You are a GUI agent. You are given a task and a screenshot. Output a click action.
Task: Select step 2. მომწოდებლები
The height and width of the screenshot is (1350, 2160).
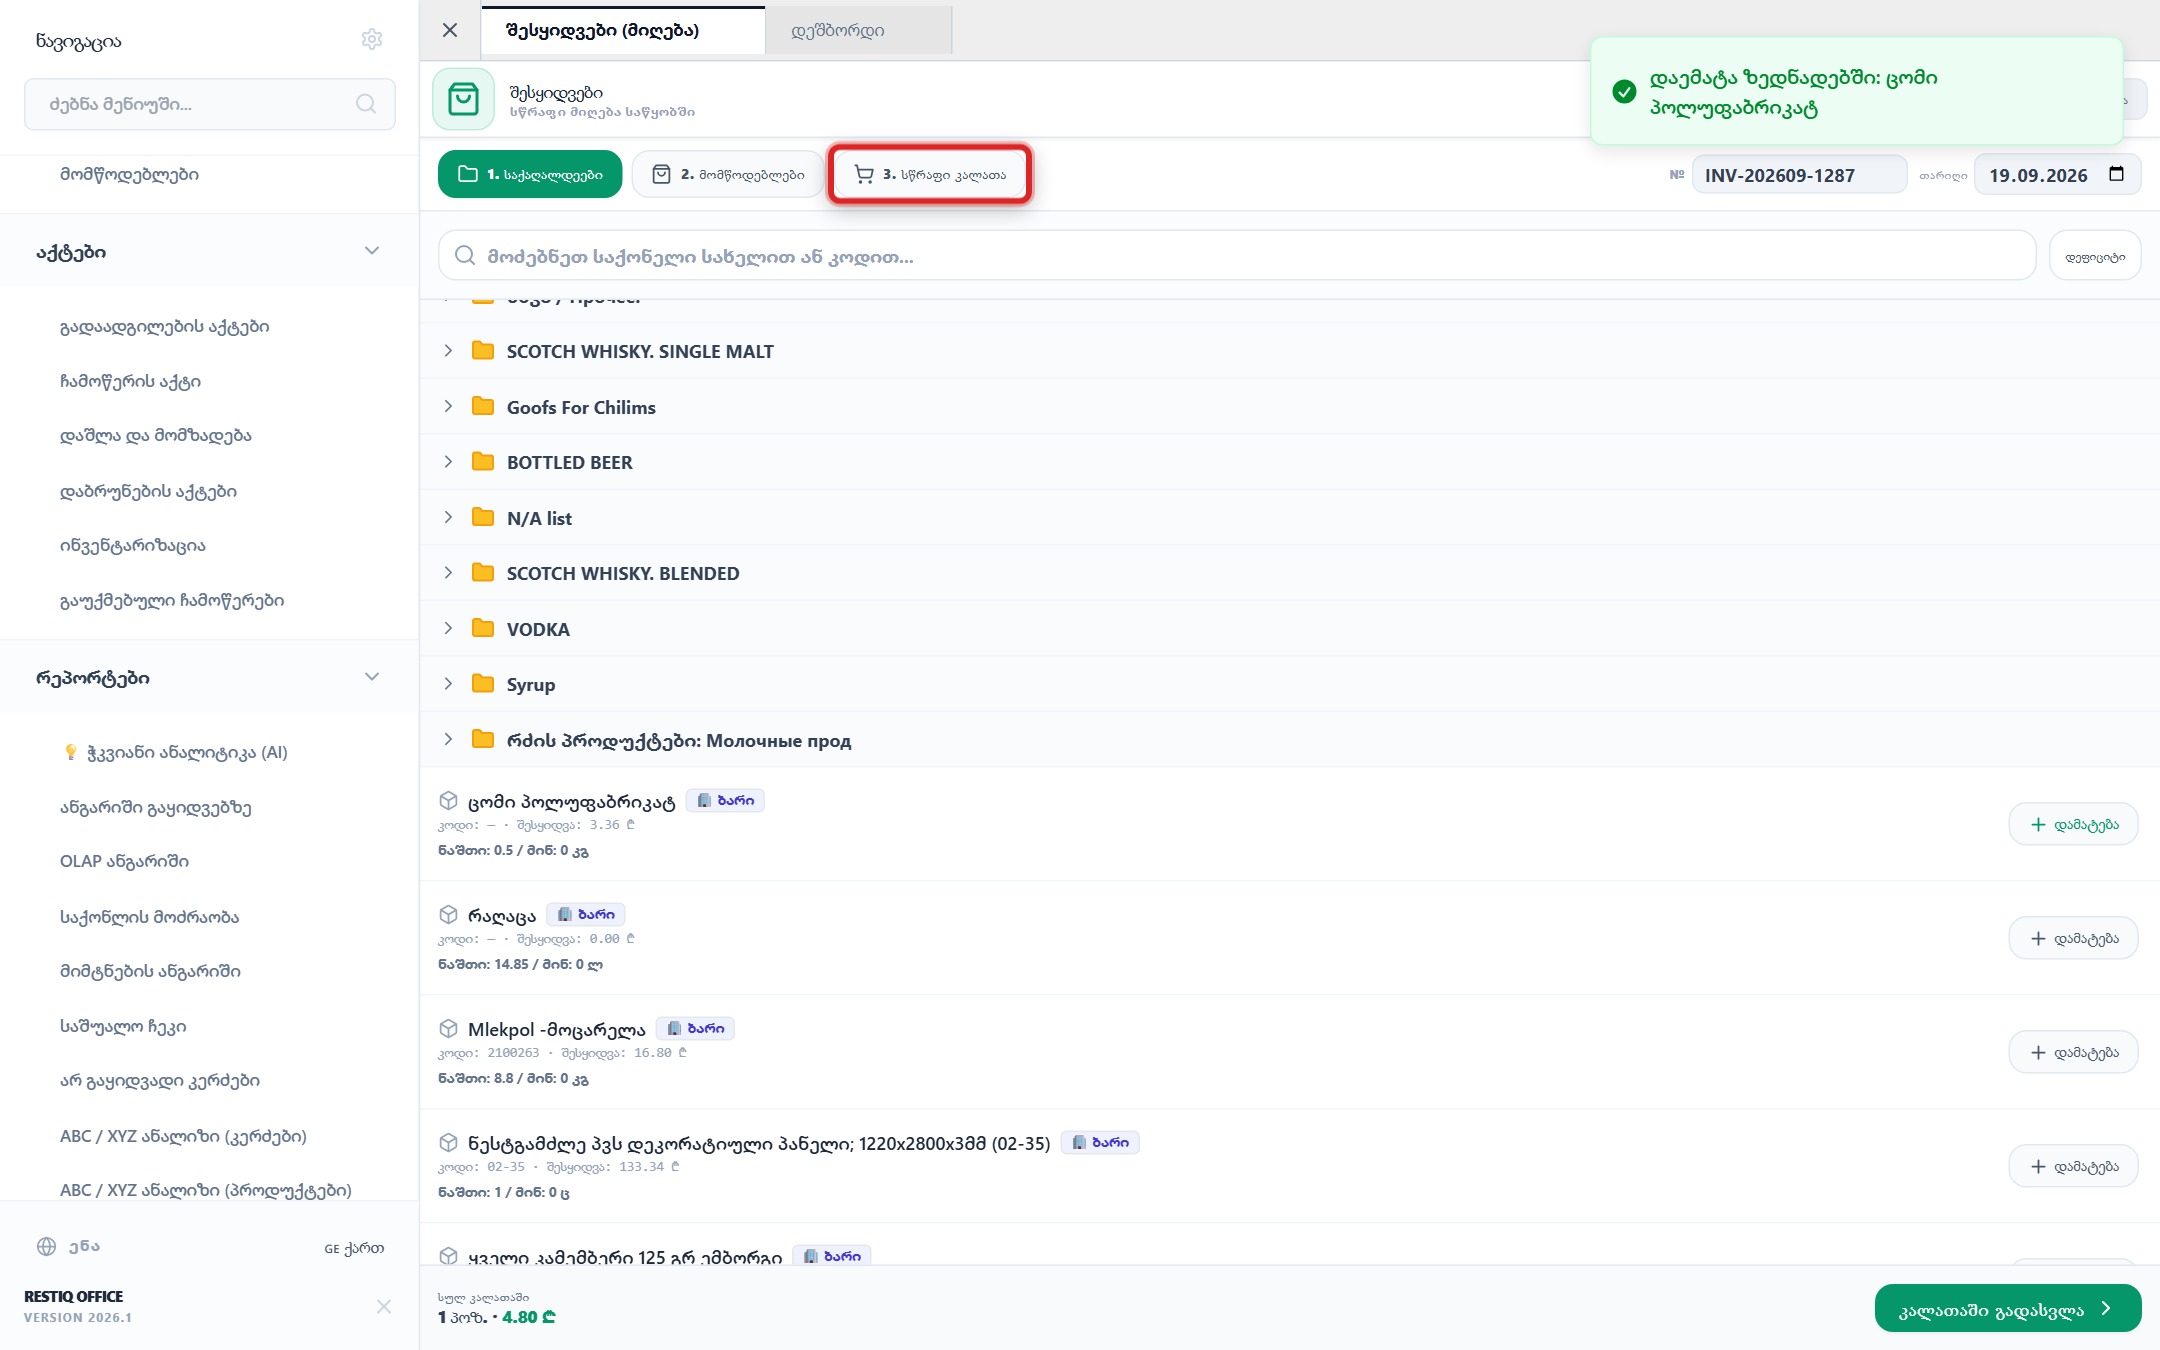729,174
